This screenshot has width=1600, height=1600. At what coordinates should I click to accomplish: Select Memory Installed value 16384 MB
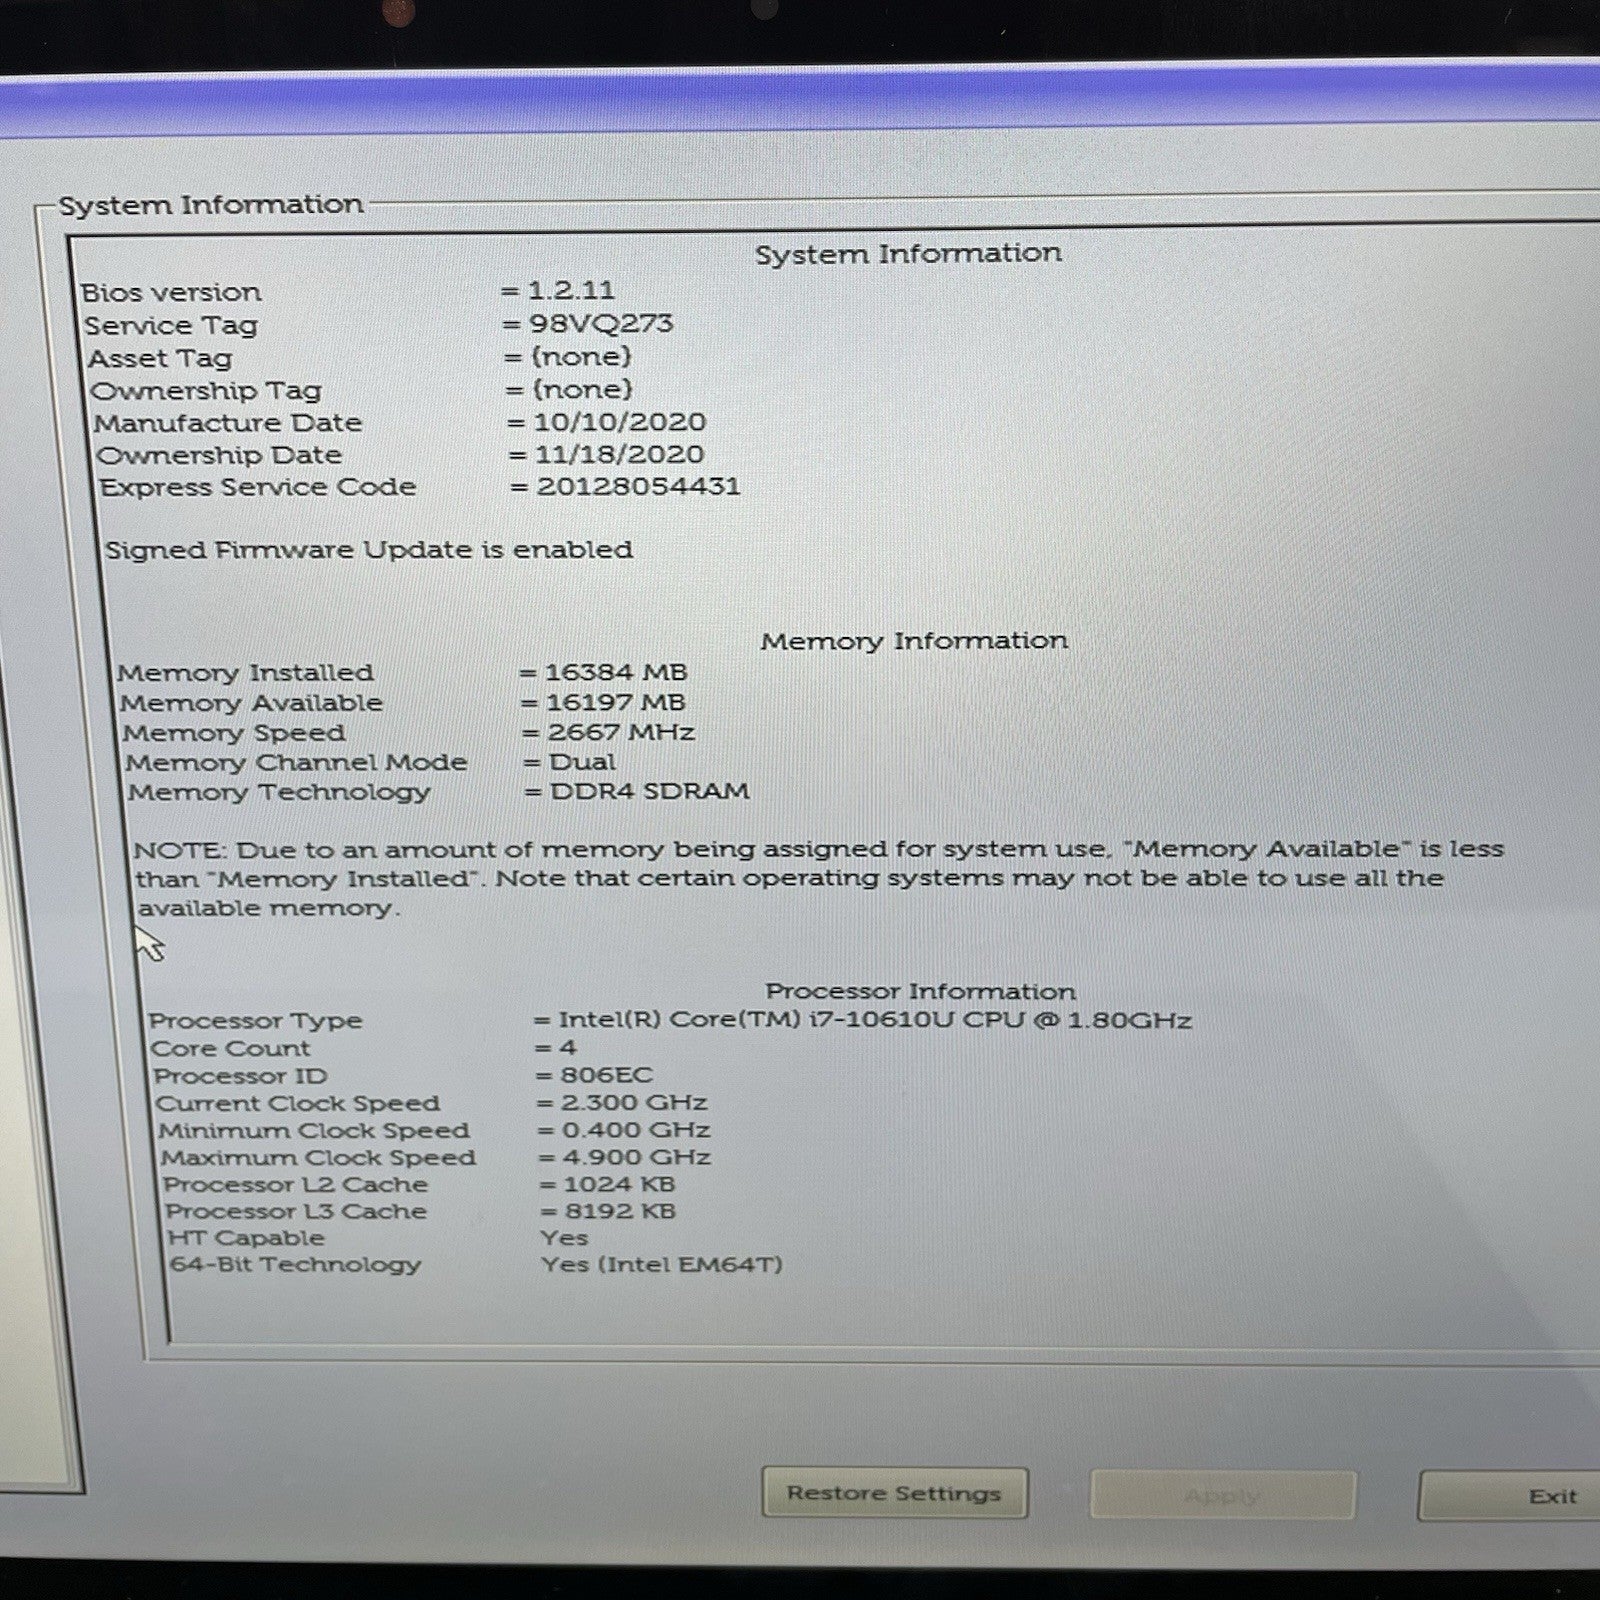(616, 672)
